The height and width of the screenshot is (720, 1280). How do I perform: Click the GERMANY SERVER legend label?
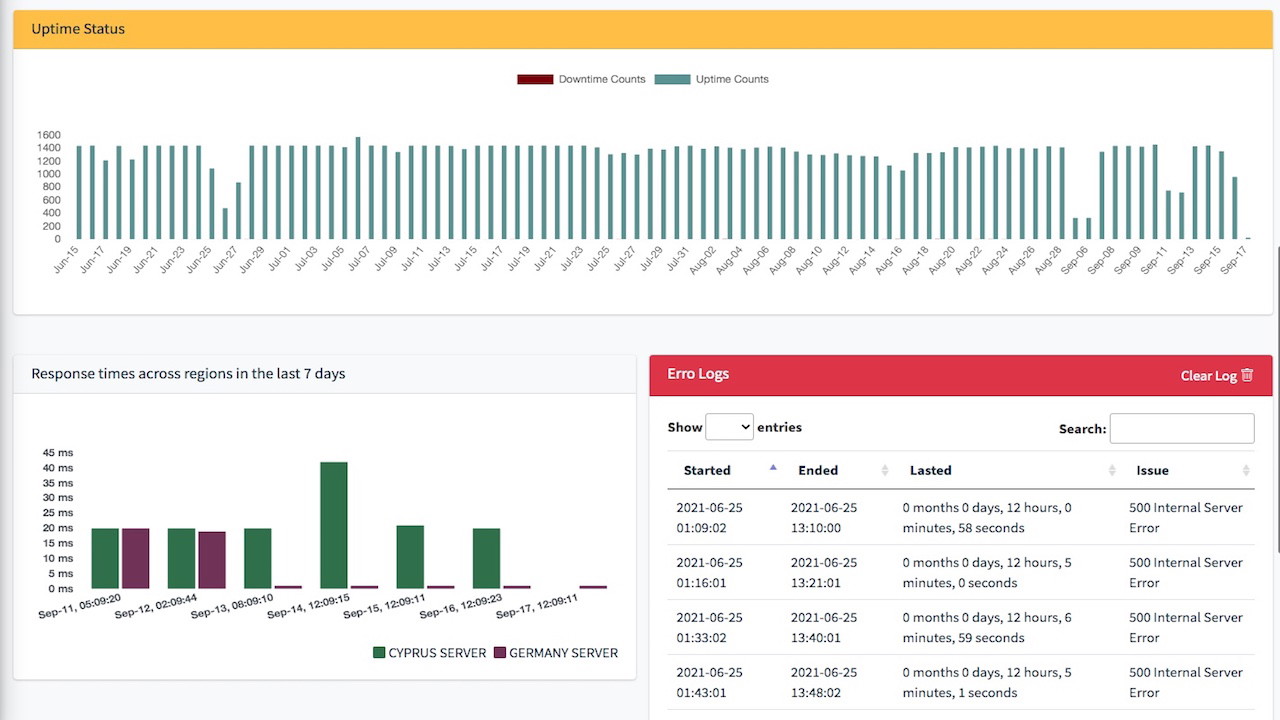pyautogui.click(x=564, y=653)
